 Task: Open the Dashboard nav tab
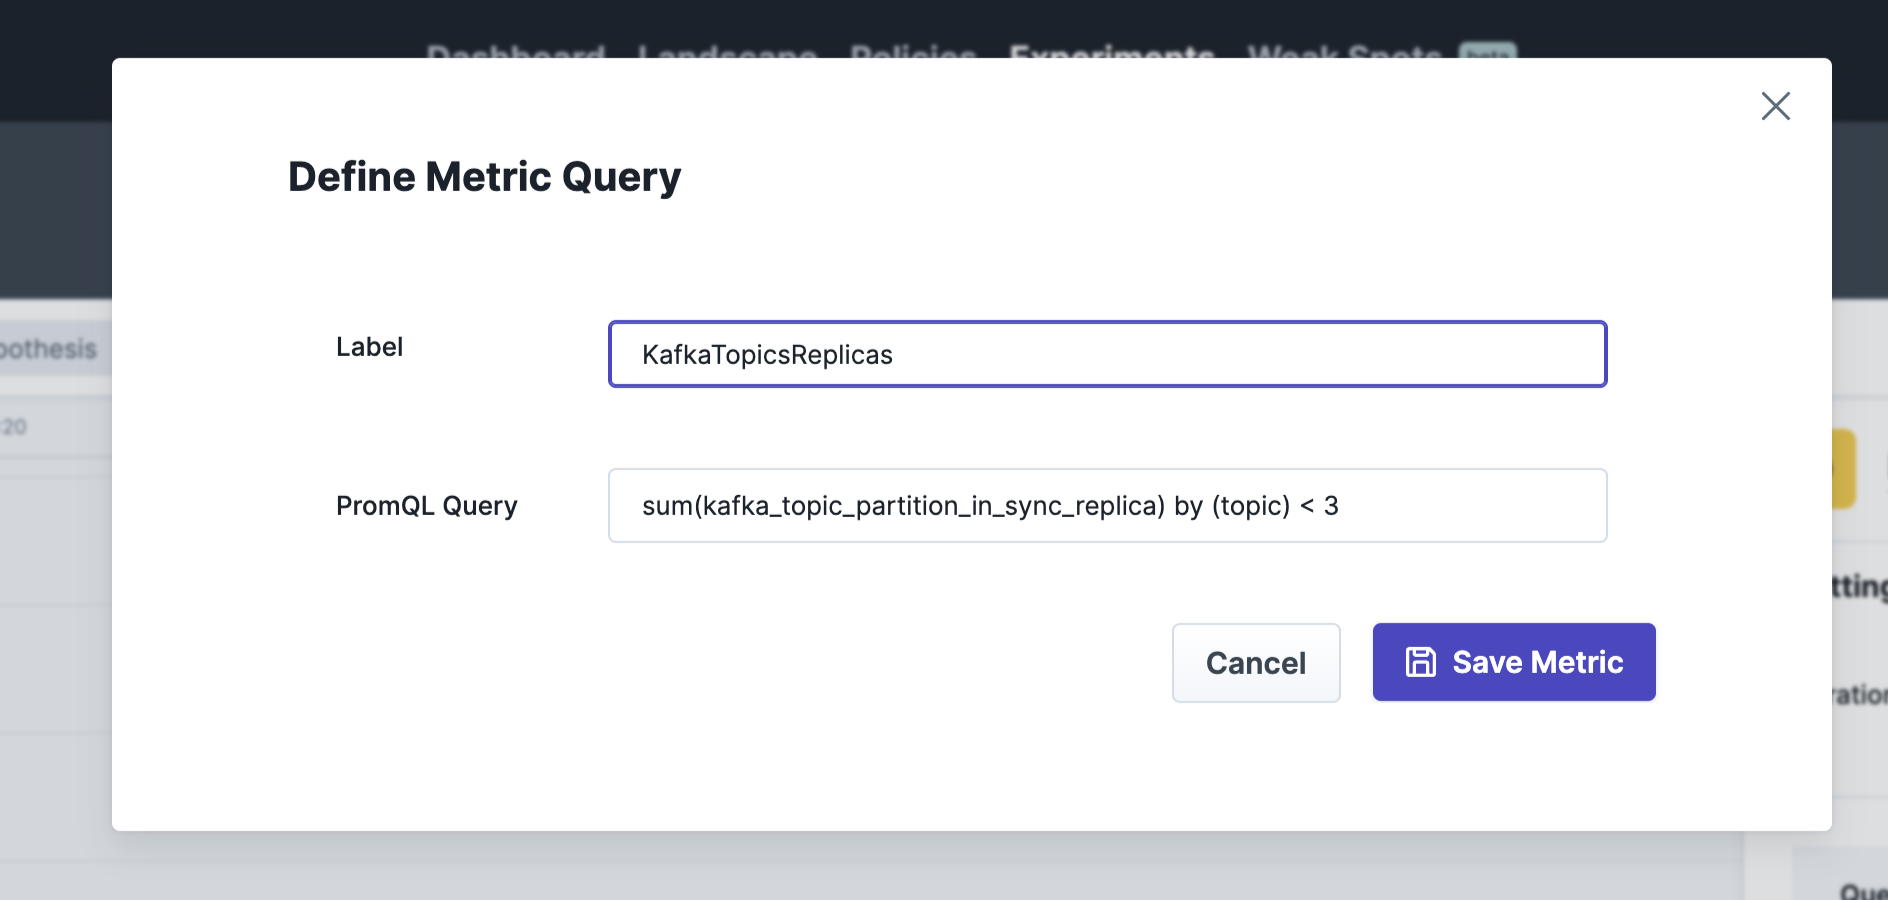pos(515,51)
